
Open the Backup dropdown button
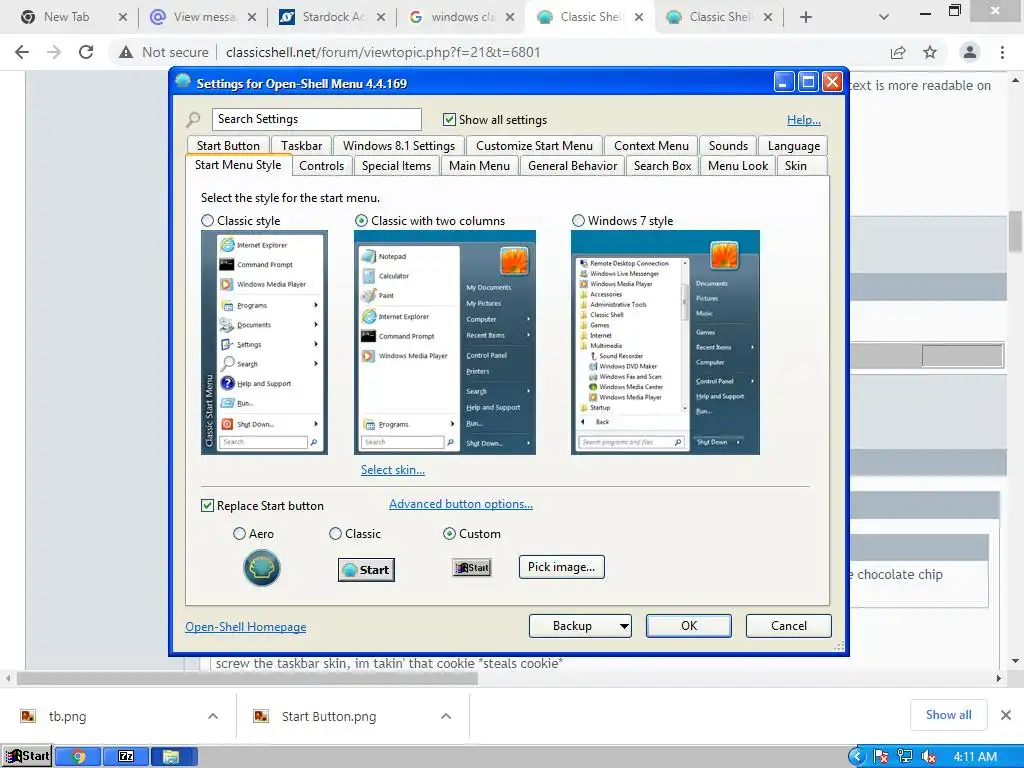(580, 626)
